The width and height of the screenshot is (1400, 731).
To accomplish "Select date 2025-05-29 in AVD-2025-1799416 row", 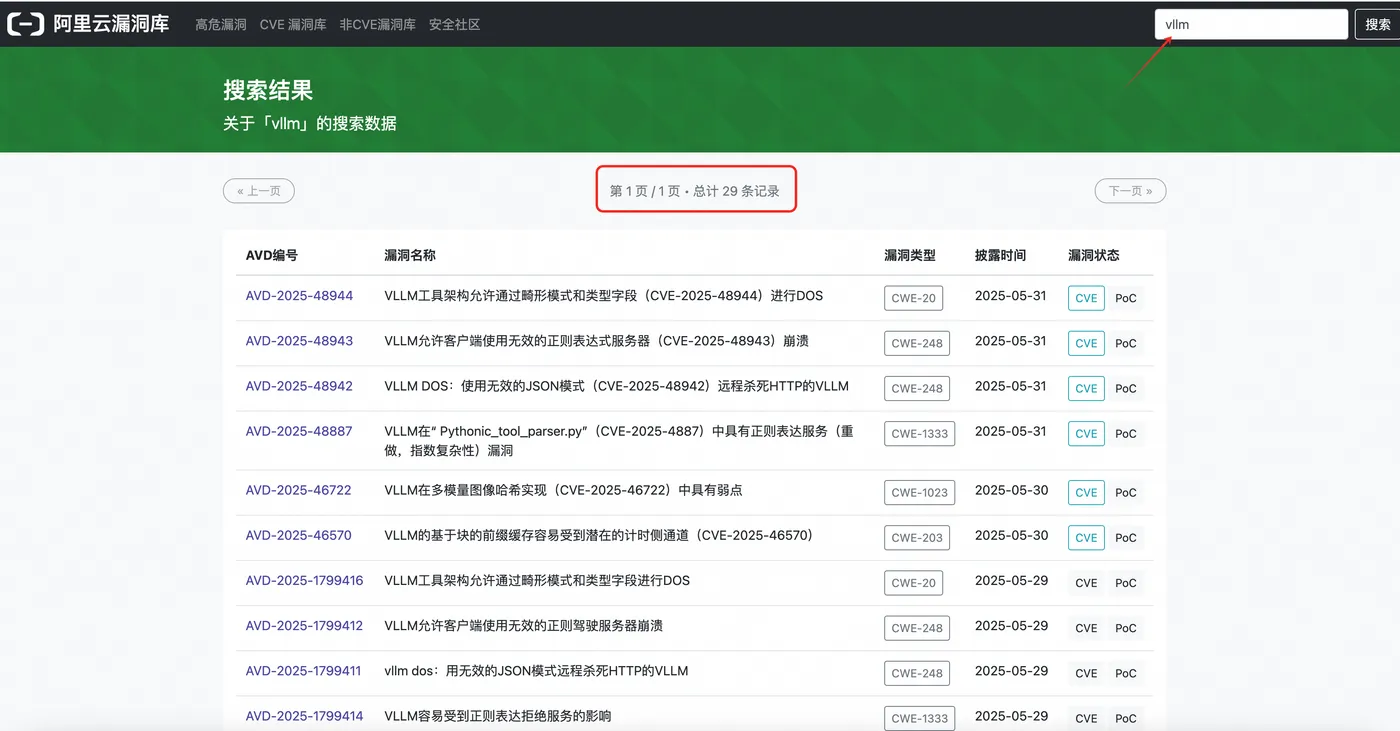I will click(1011, 580).
